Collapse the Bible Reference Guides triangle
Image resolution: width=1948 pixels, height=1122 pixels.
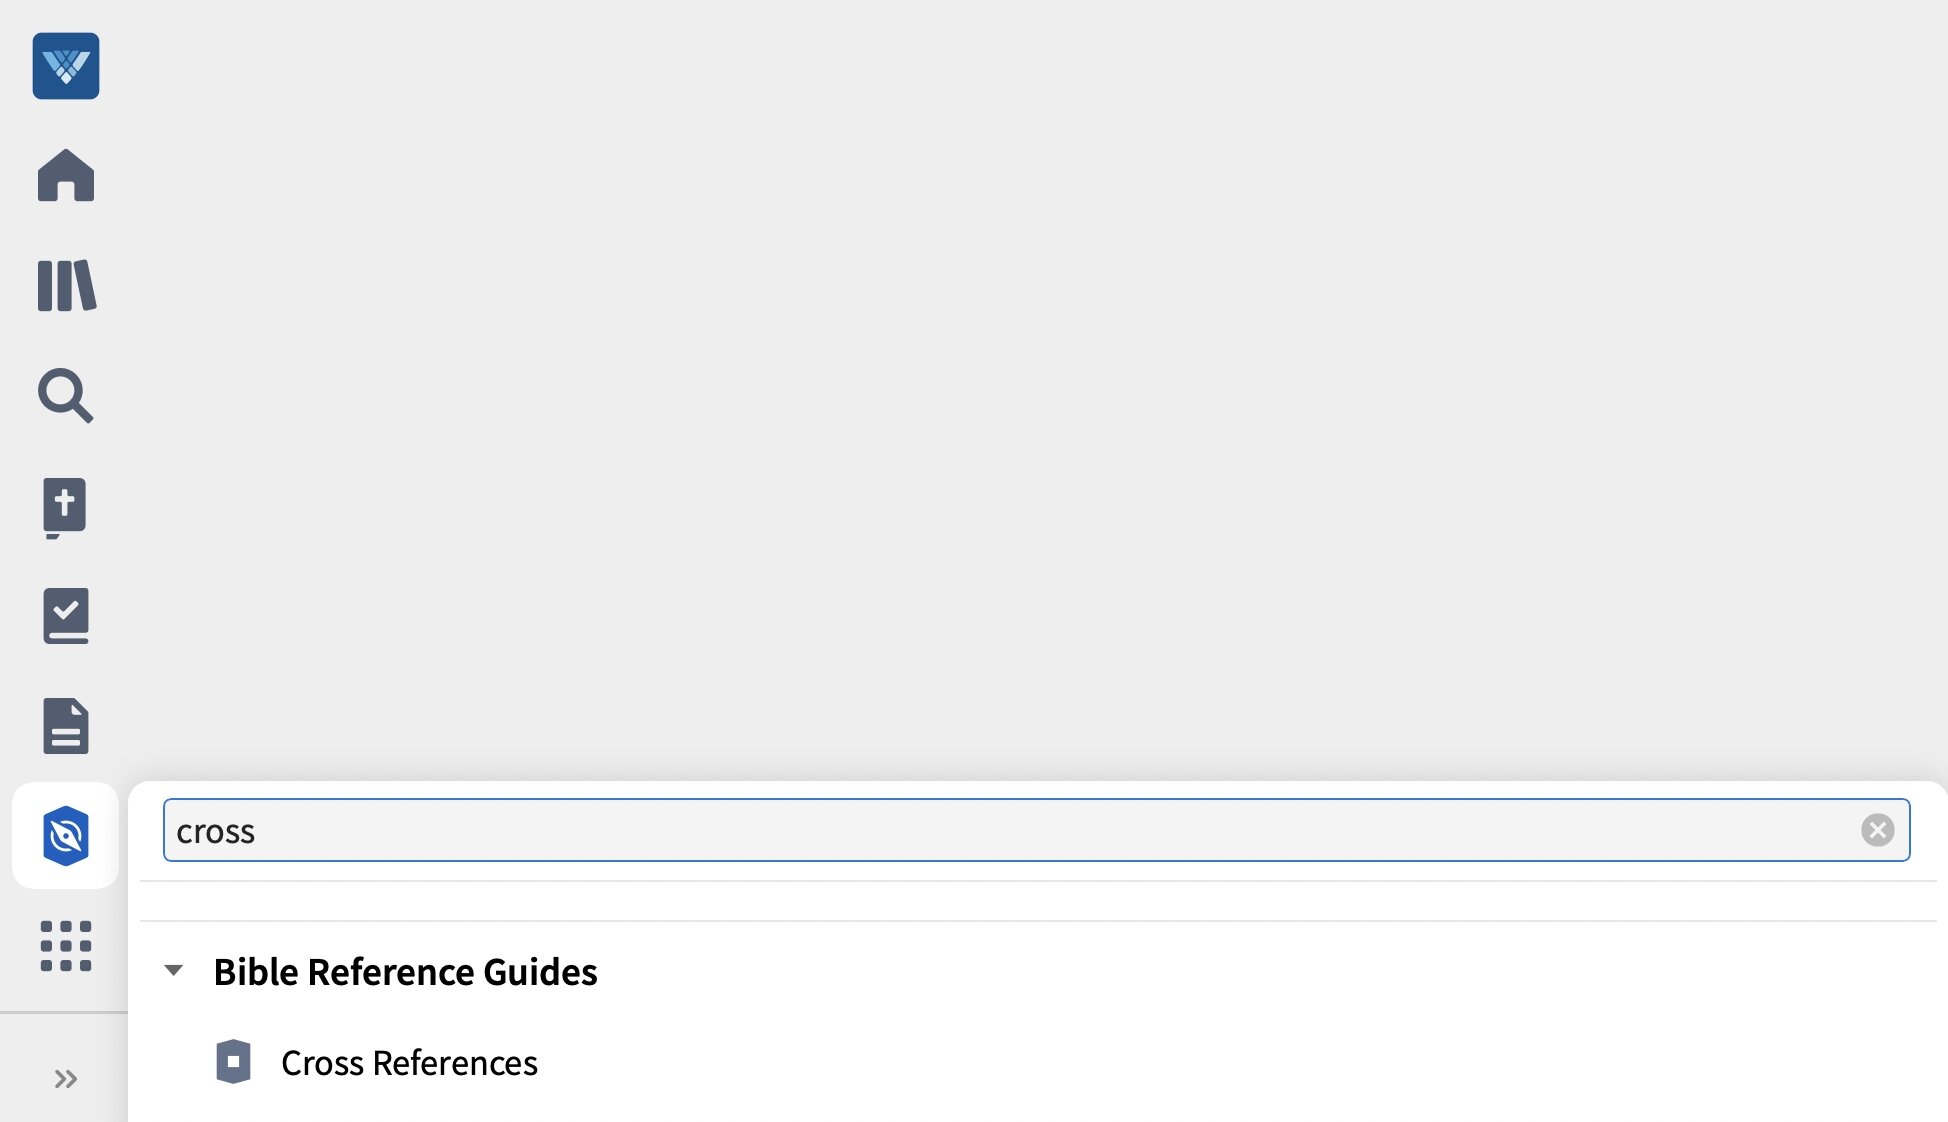[x=174, y=970]
